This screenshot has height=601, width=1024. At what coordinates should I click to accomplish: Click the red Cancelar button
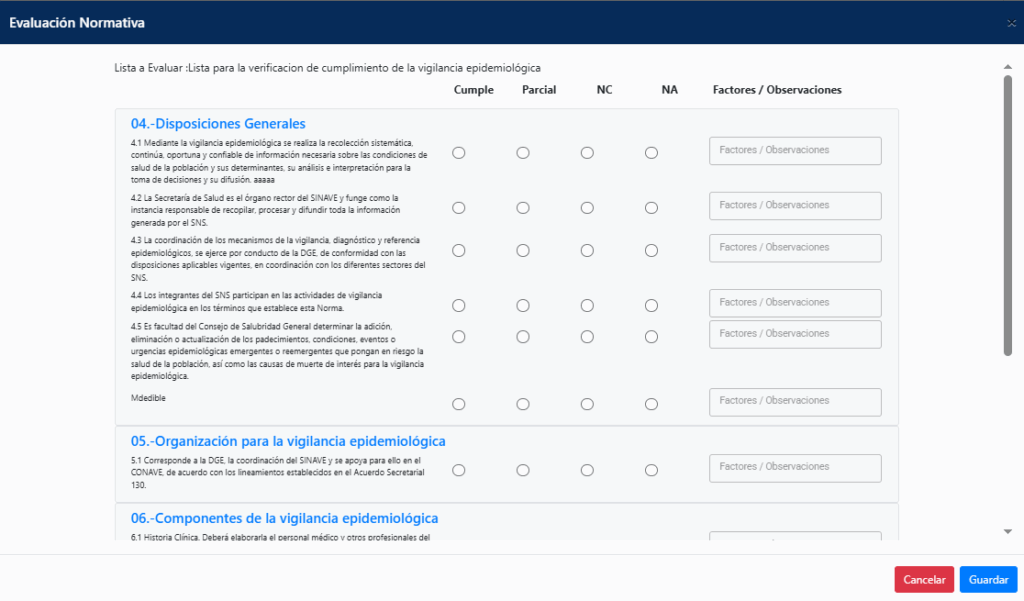(x=924, y=579)
